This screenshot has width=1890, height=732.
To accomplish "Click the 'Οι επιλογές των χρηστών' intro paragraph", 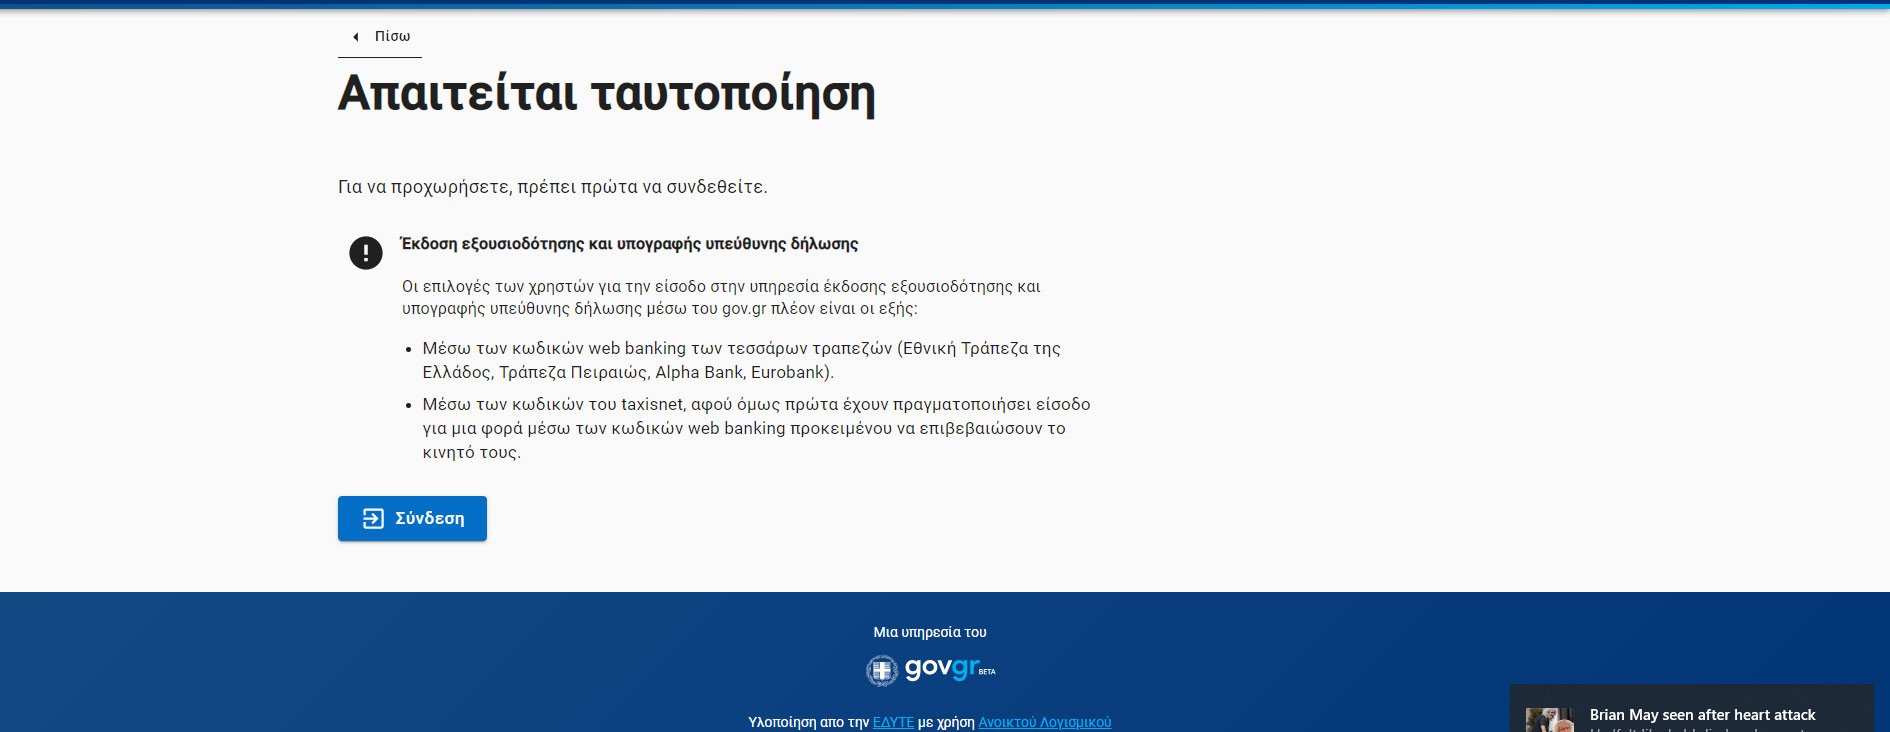I will (x=720, y=298).
